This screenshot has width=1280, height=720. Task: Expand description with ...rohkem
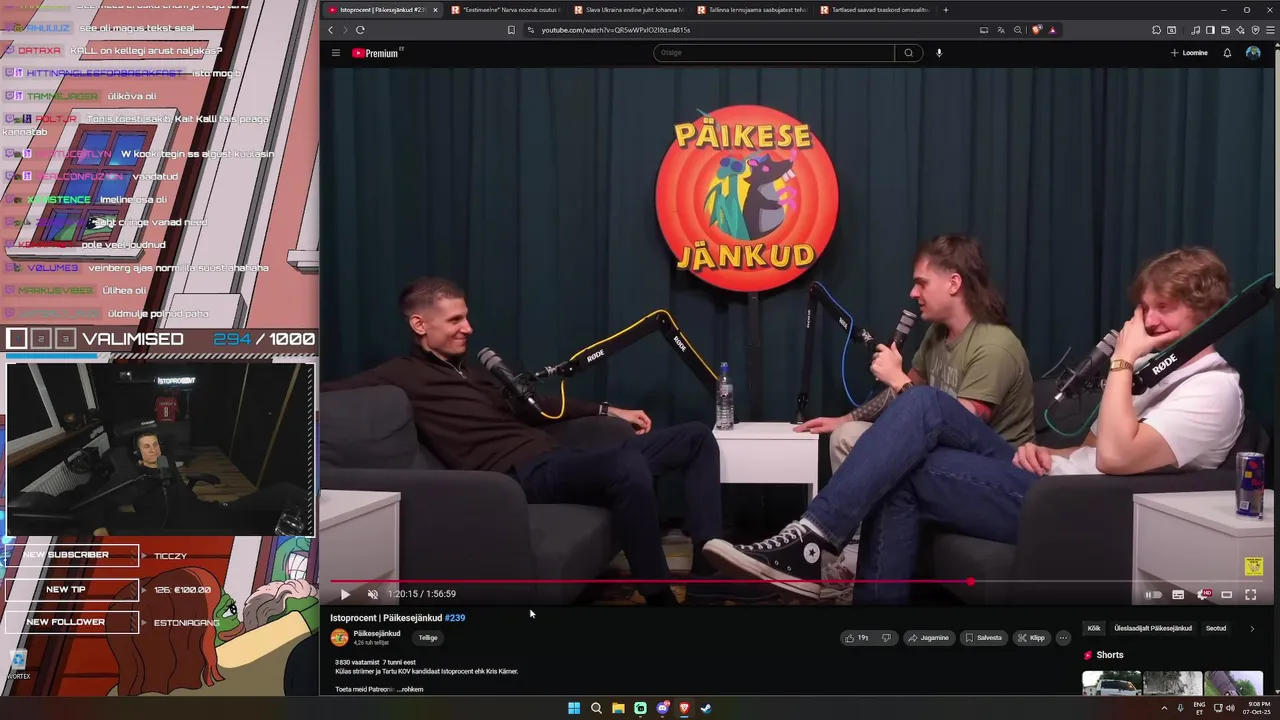click(410, 689)
